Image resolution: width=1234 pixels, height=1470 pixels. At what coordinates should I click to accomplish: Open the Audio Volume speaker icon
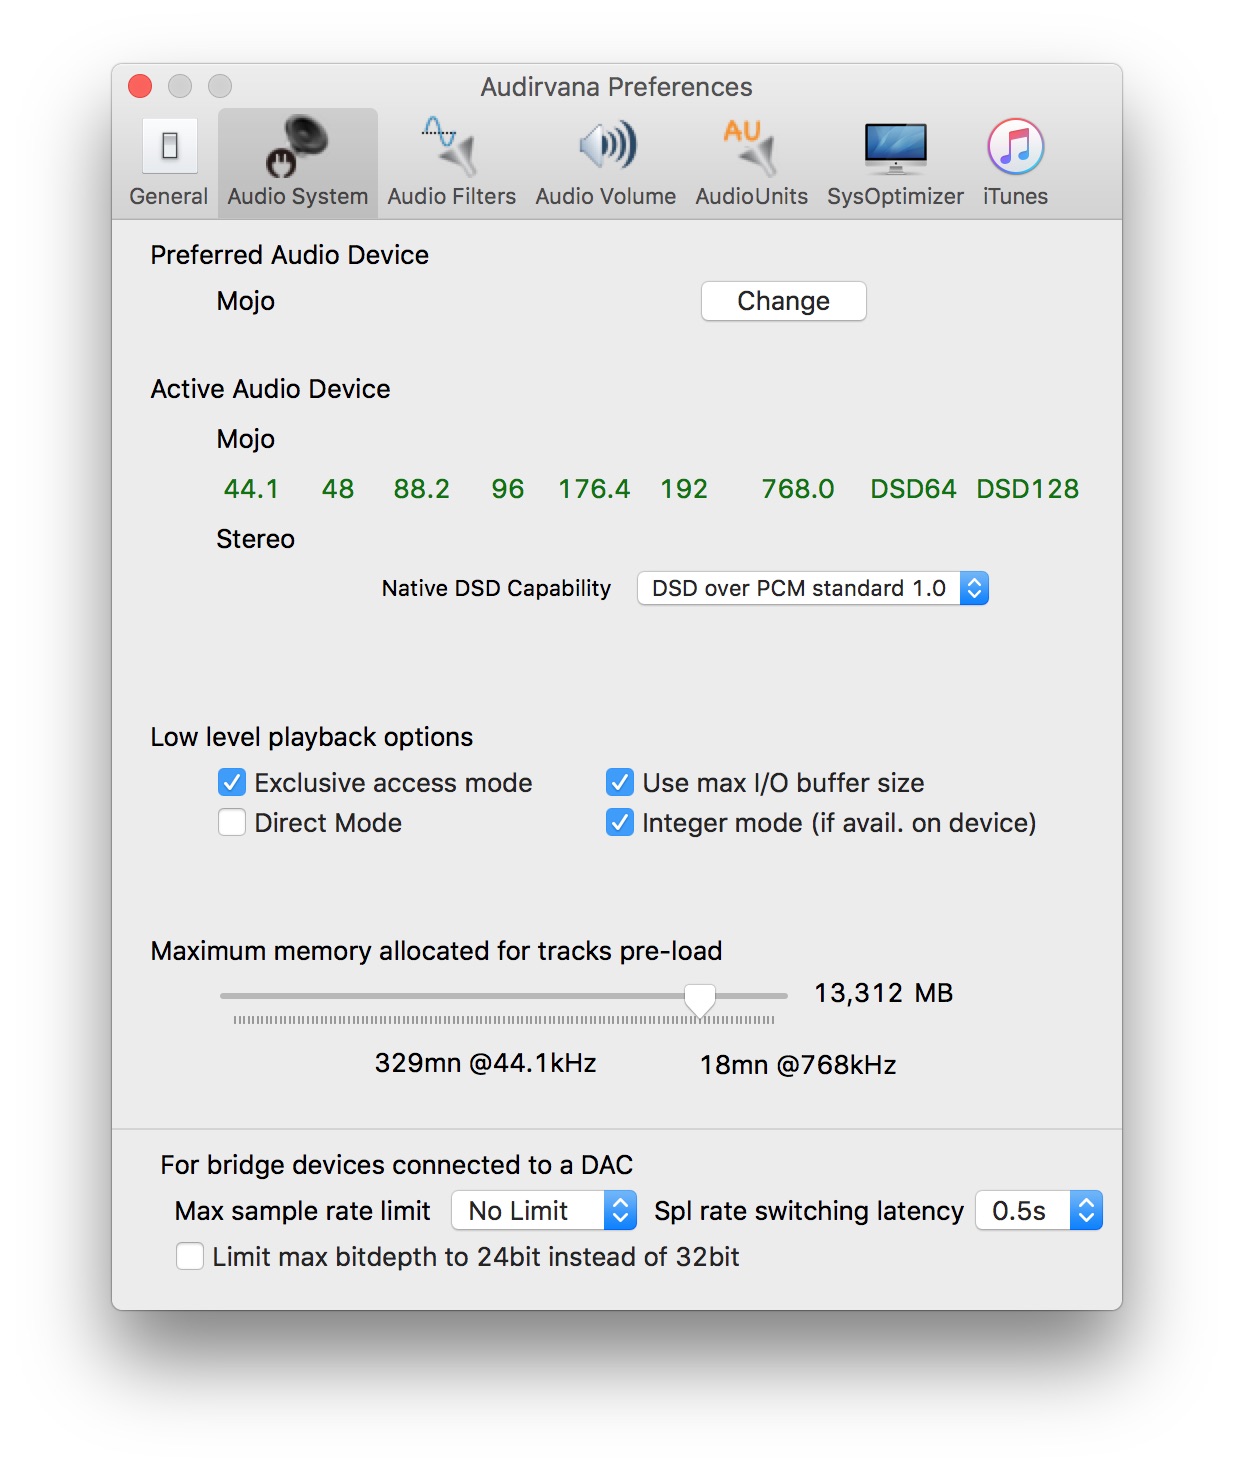(606, 146)
